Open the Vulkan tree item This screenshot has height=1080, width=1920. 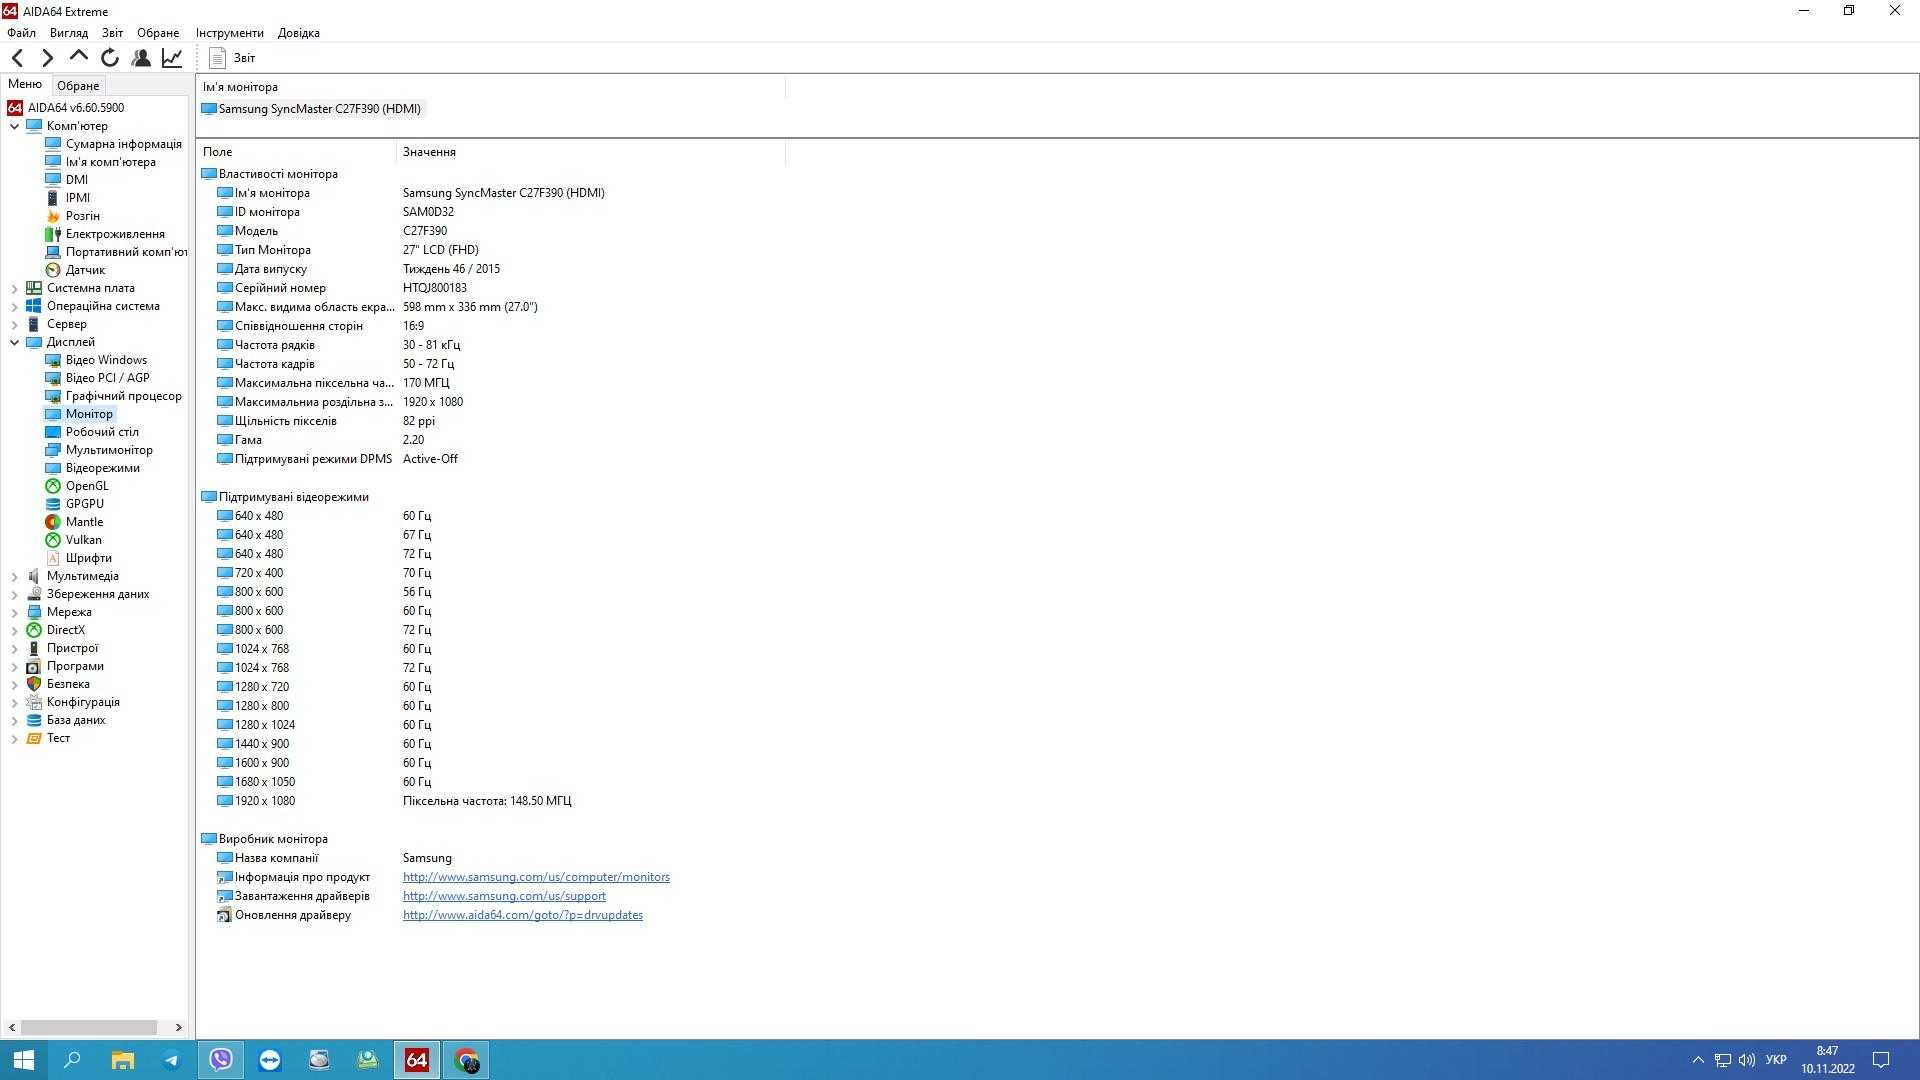coord(83,540)
